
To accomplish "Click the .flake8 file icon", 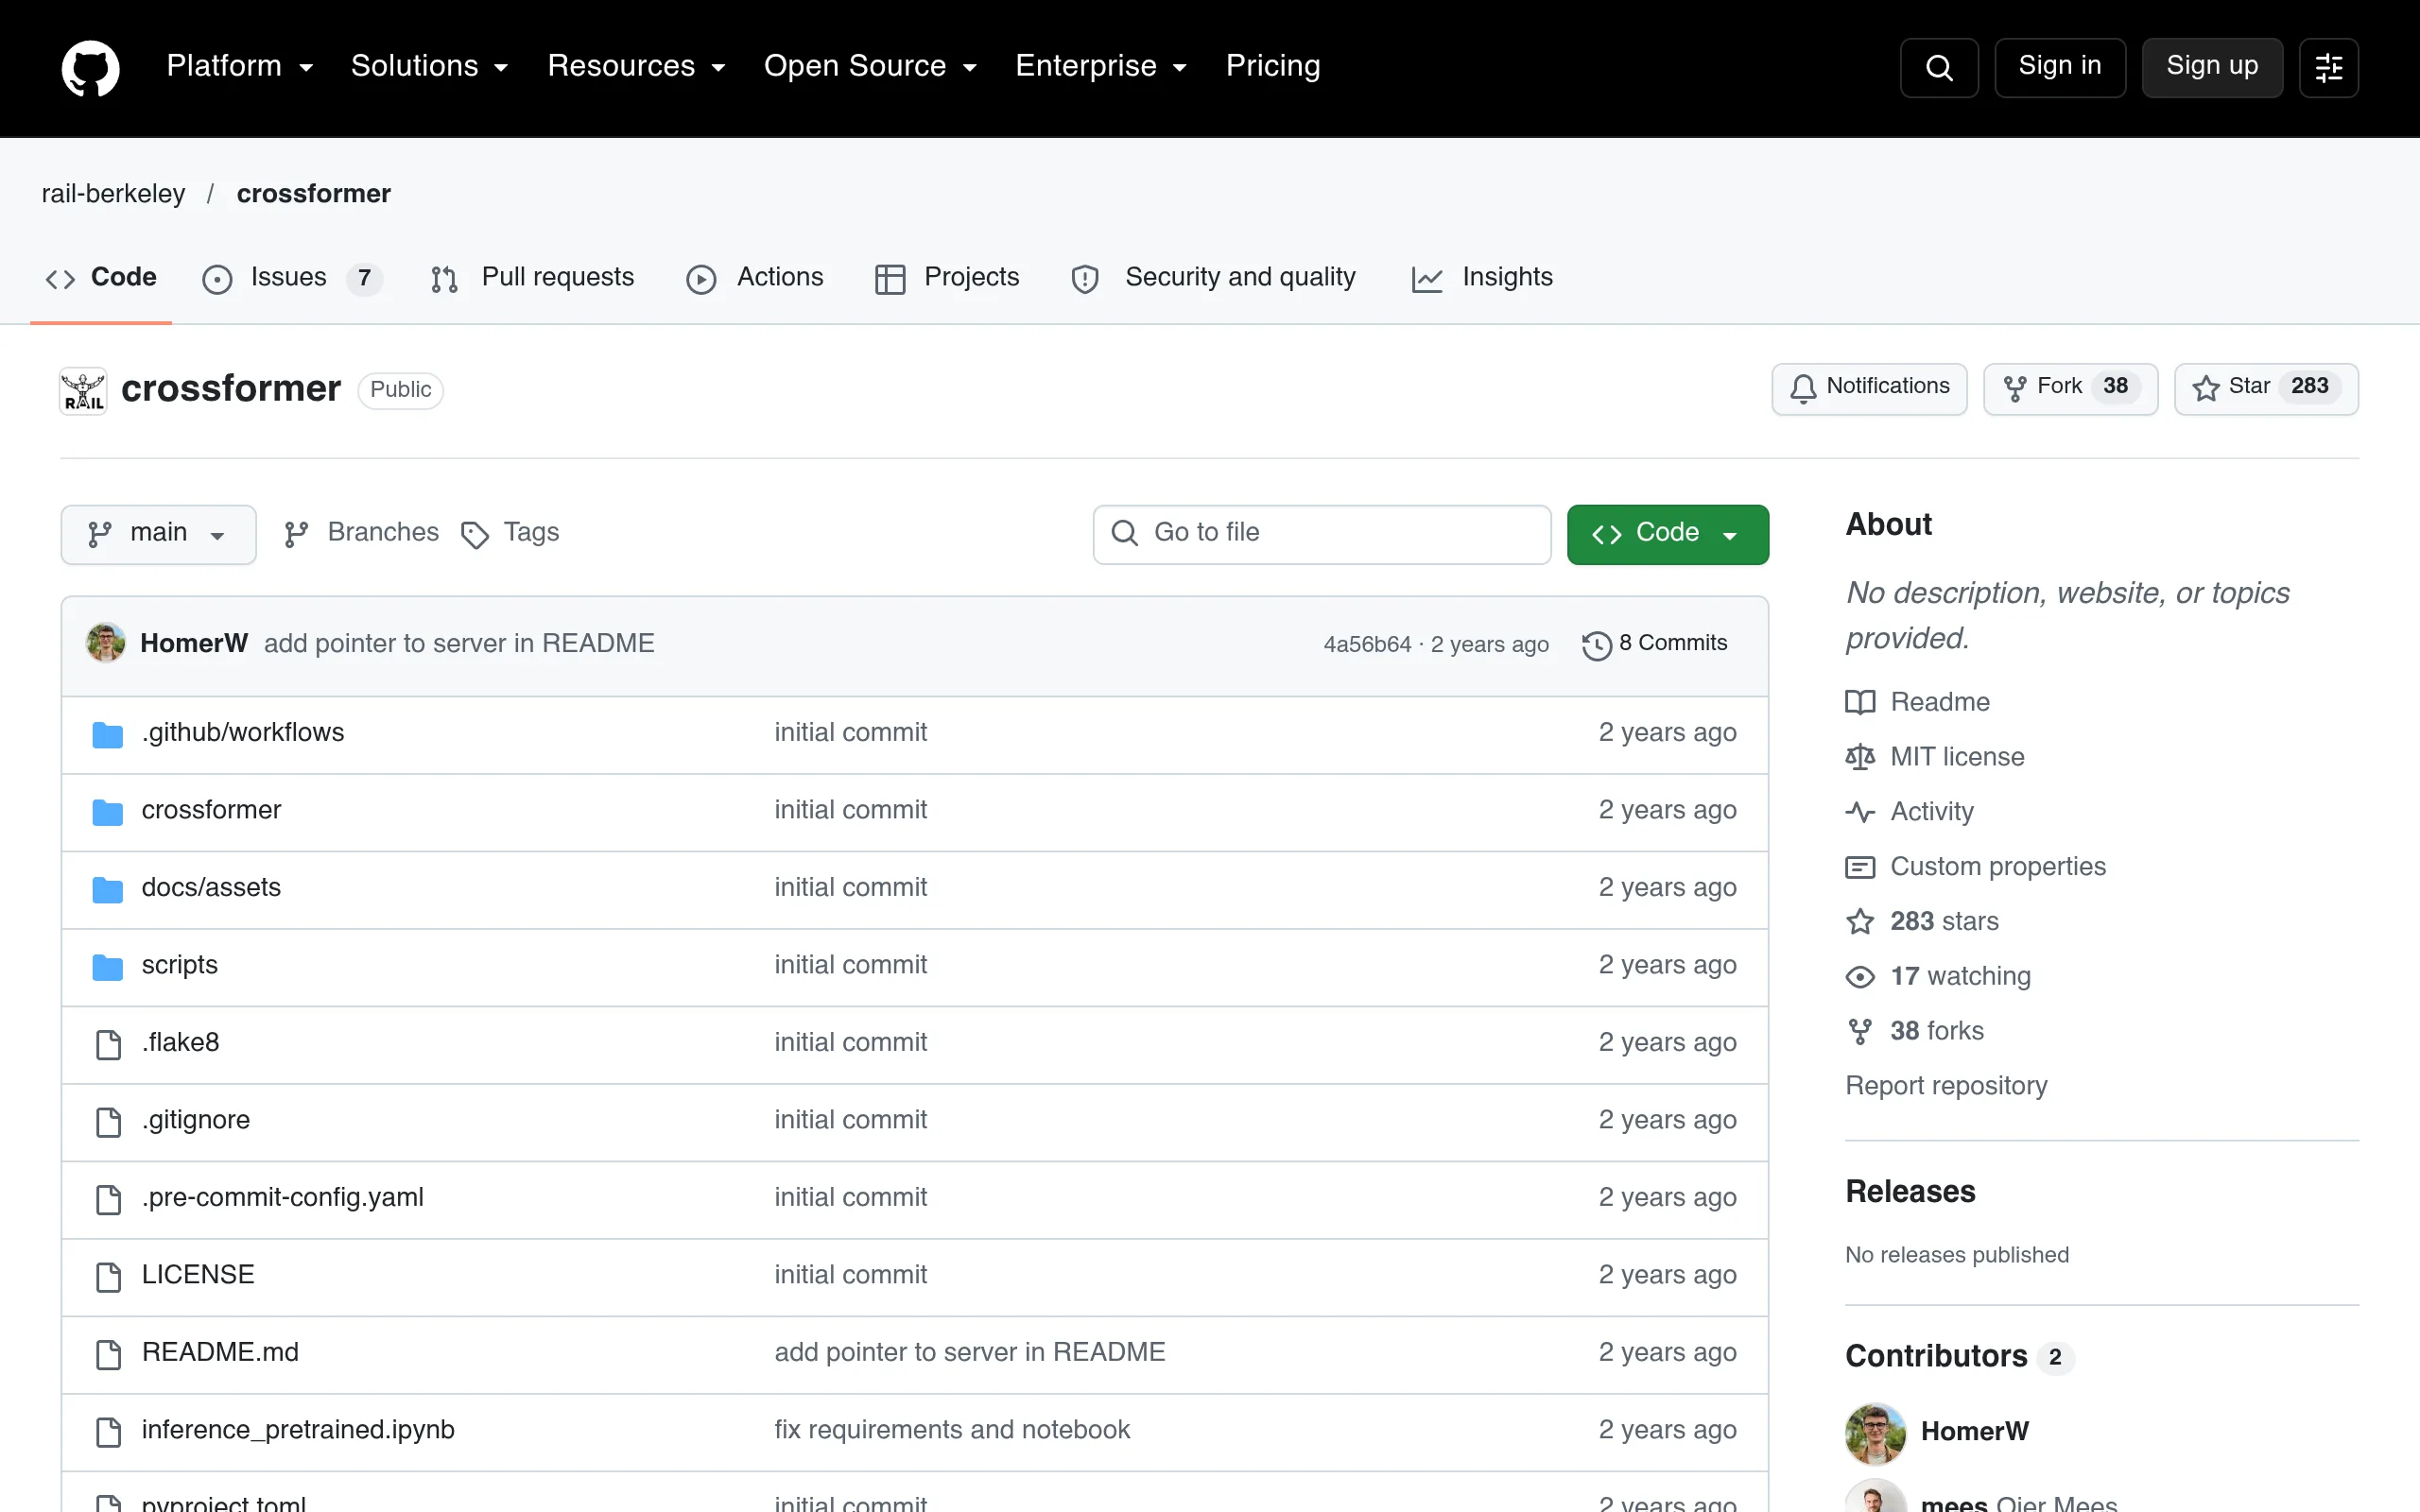I will 108,1043.
